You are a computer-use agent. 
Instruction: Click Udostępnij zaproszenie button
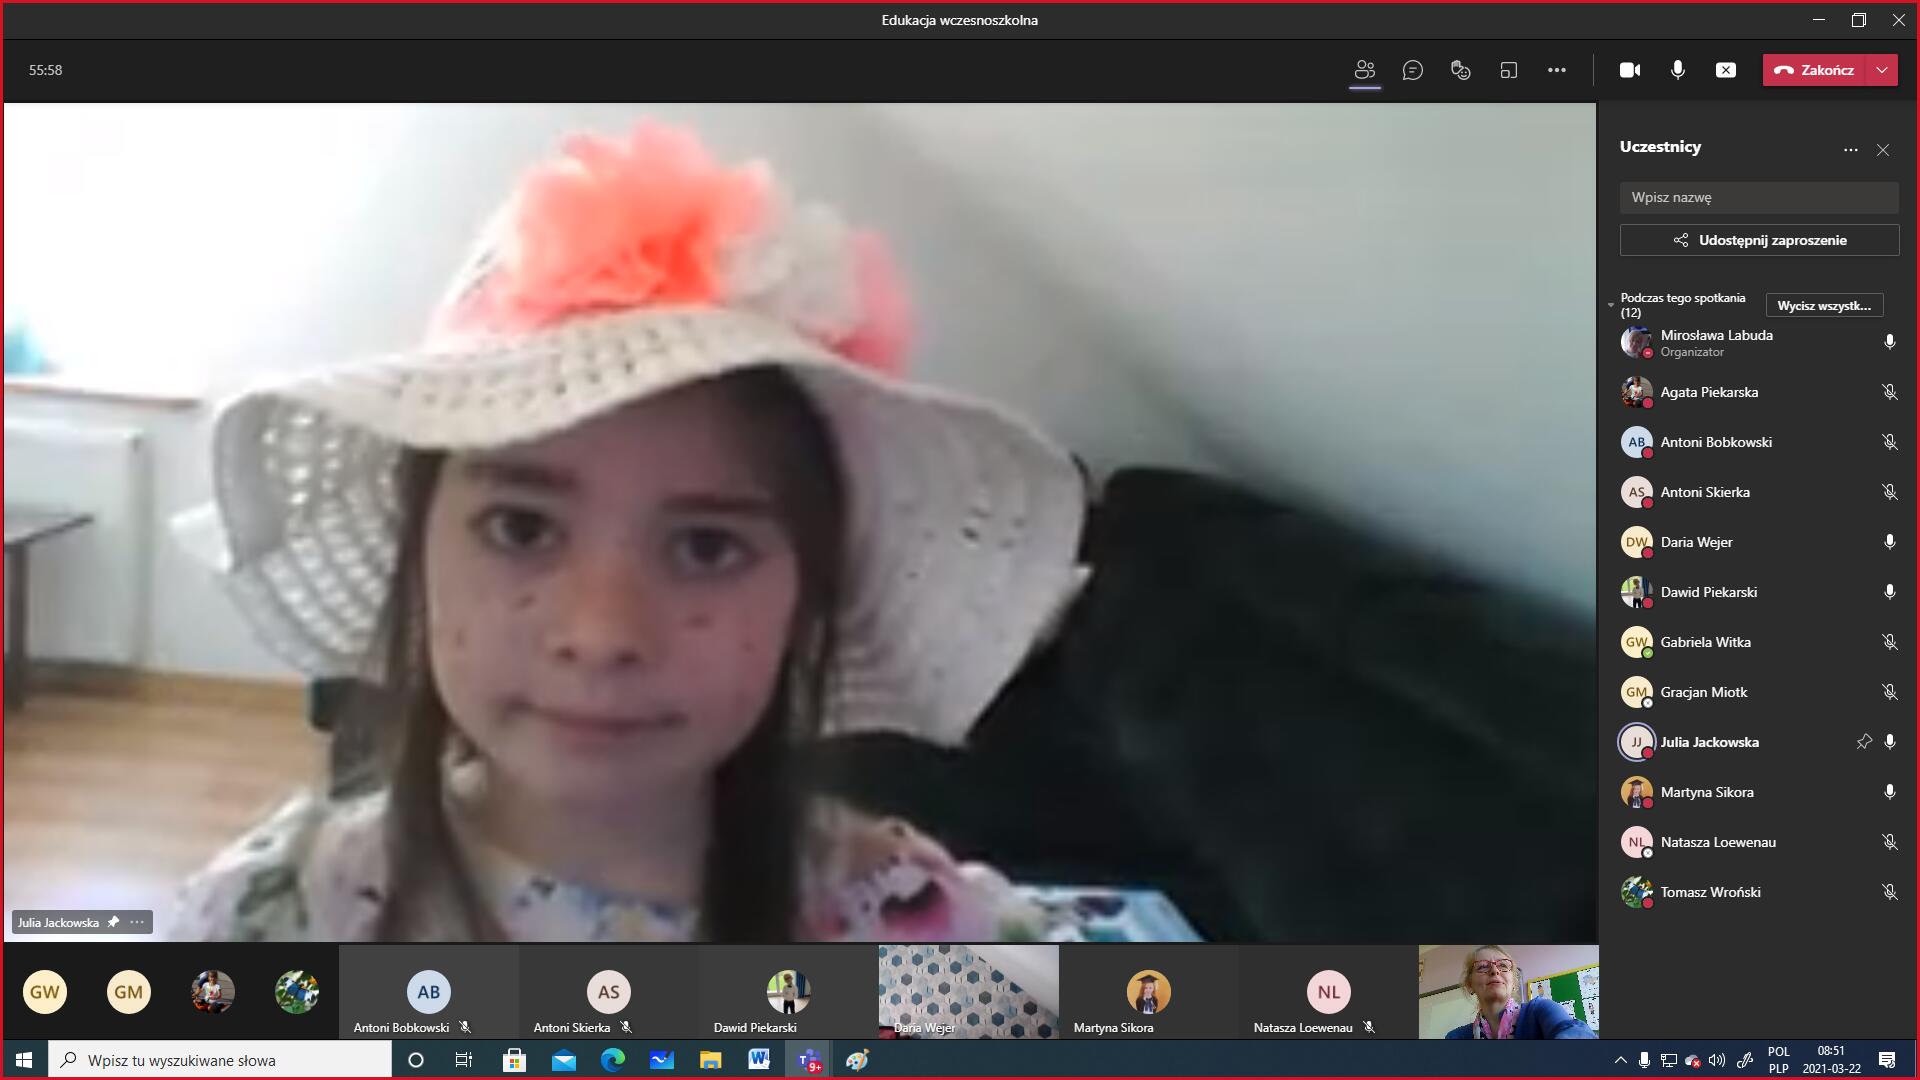click(1759, 240)
